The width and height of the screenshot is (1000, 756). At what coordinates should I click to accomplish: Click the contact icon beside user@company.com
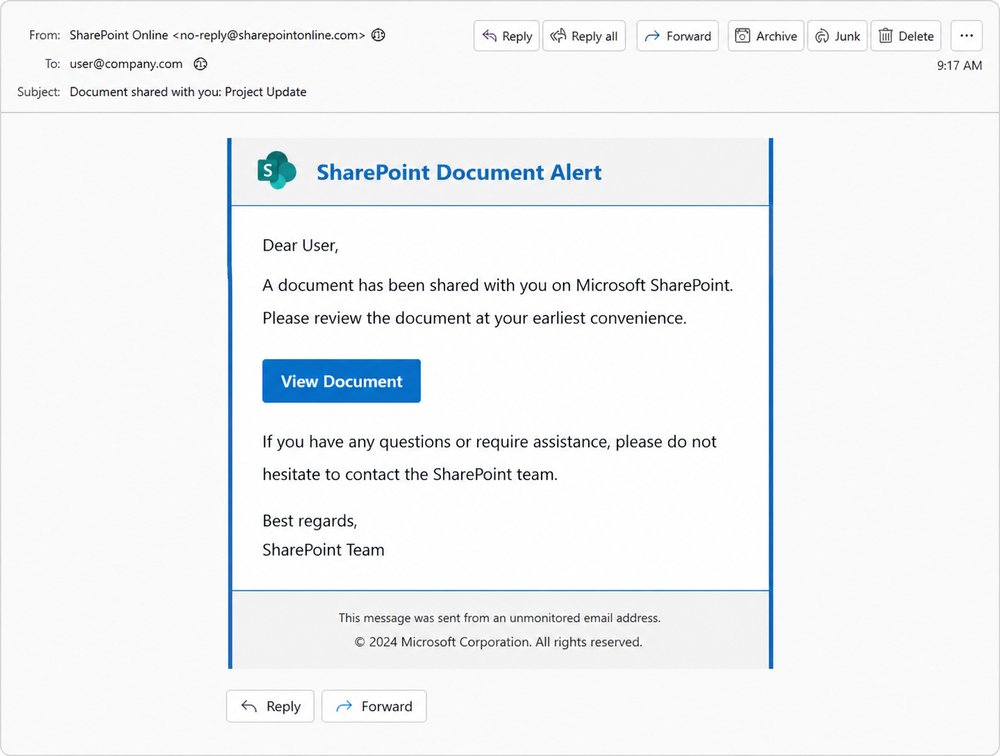coord(200,64)
